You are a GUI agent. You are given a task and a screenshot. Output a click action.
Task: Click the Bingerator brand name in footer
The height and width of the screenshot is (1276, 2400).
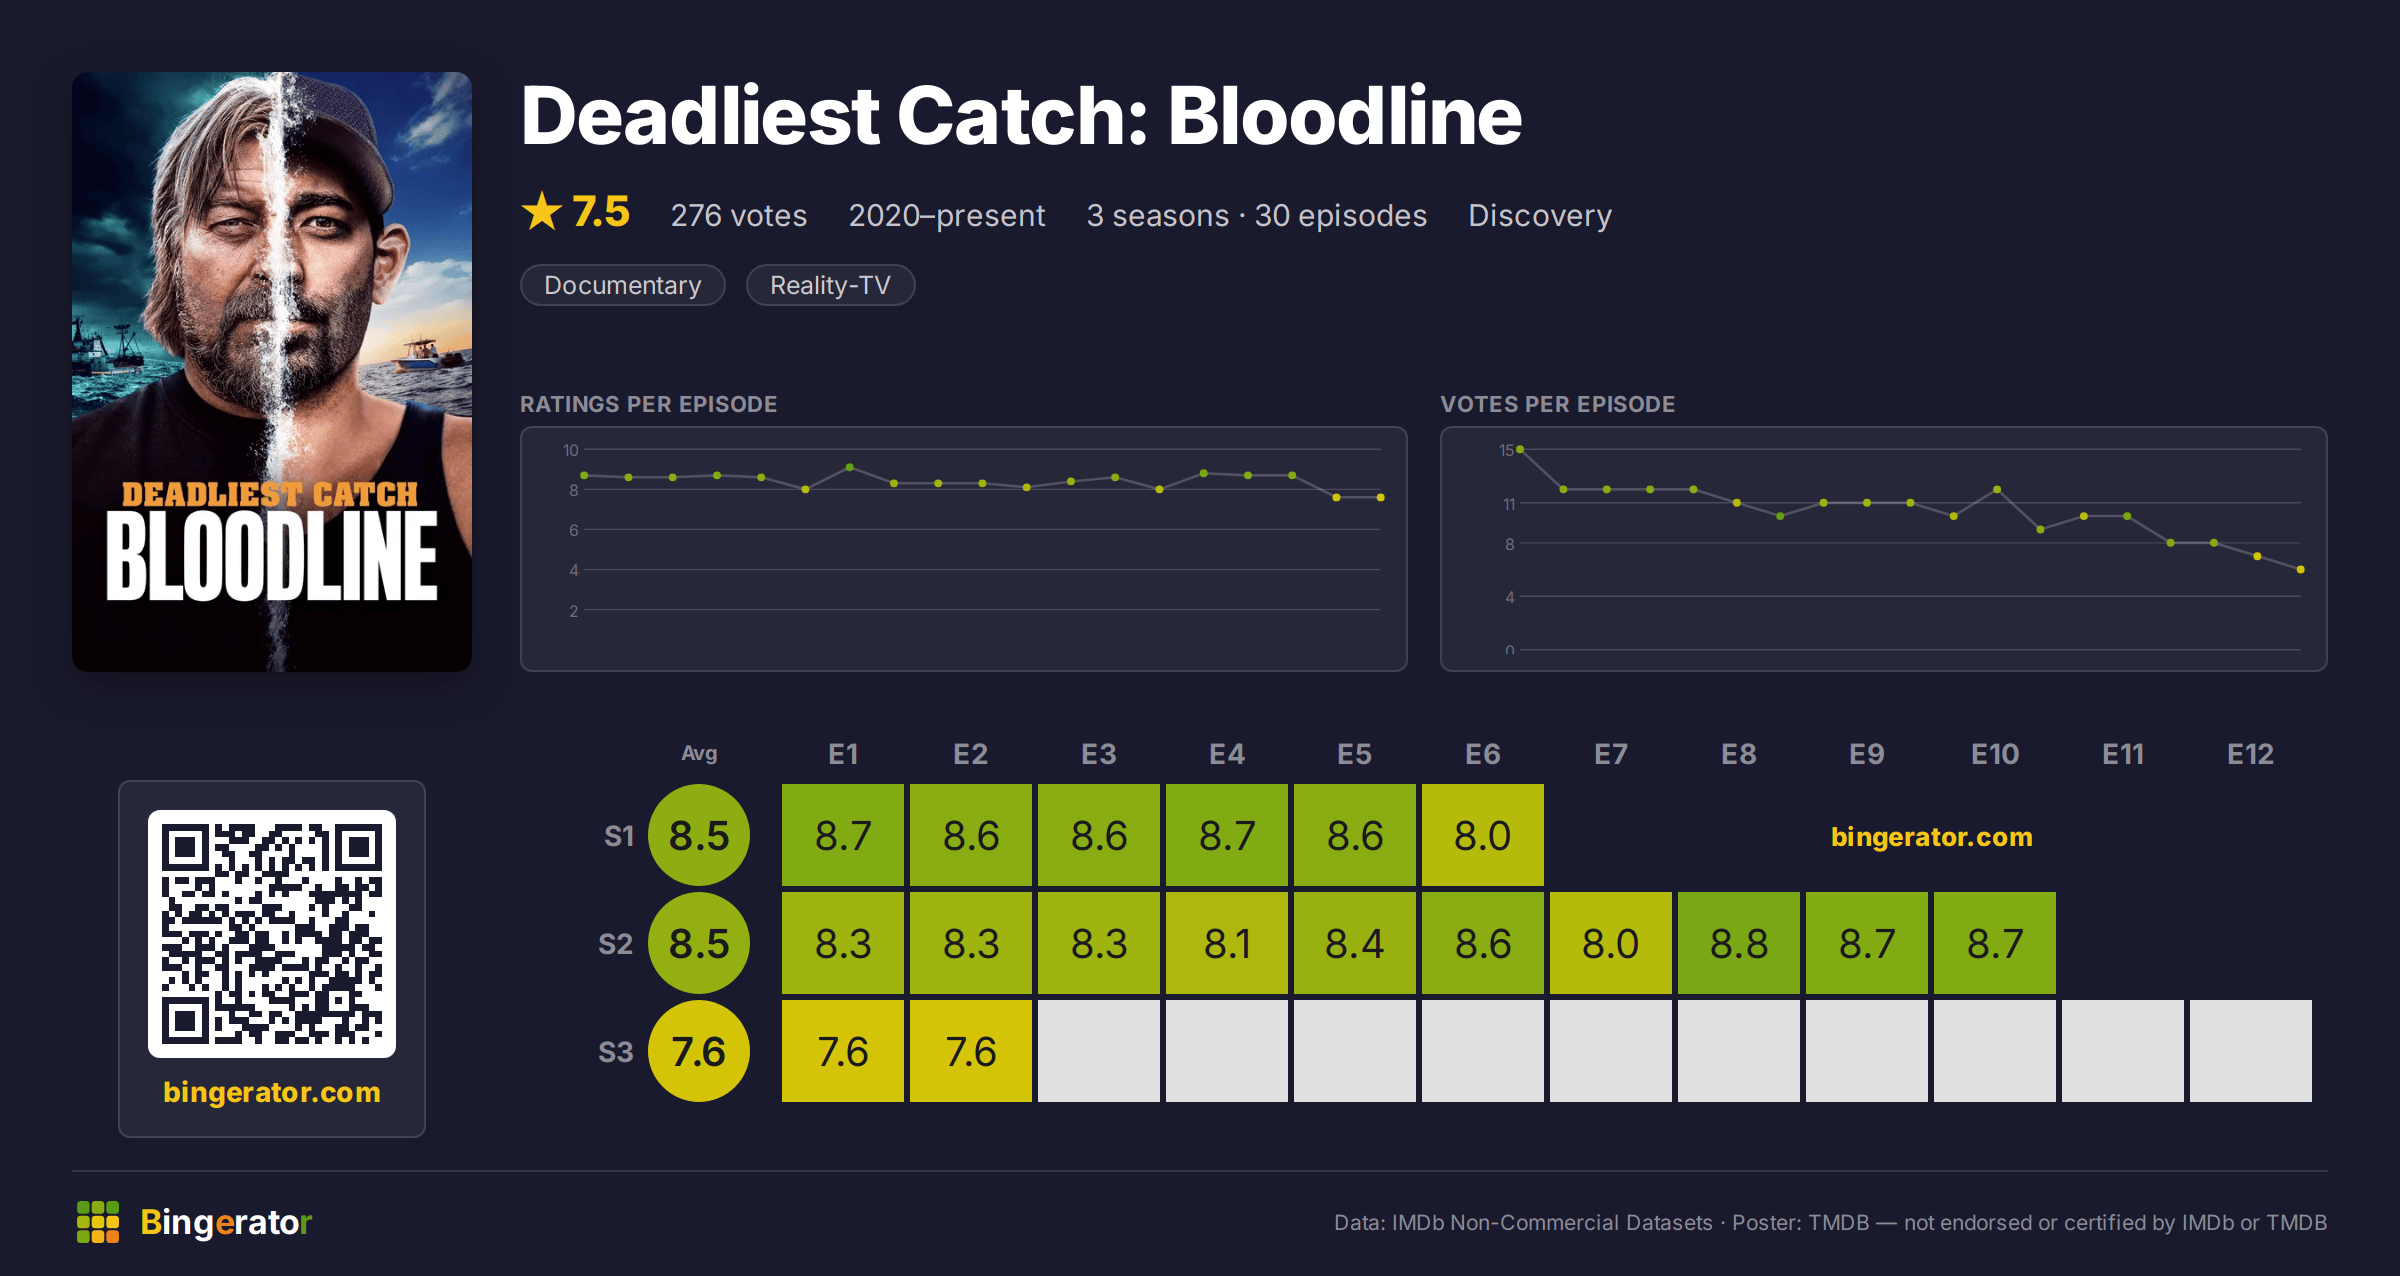pyautogui.click(x=226, y=1222)
